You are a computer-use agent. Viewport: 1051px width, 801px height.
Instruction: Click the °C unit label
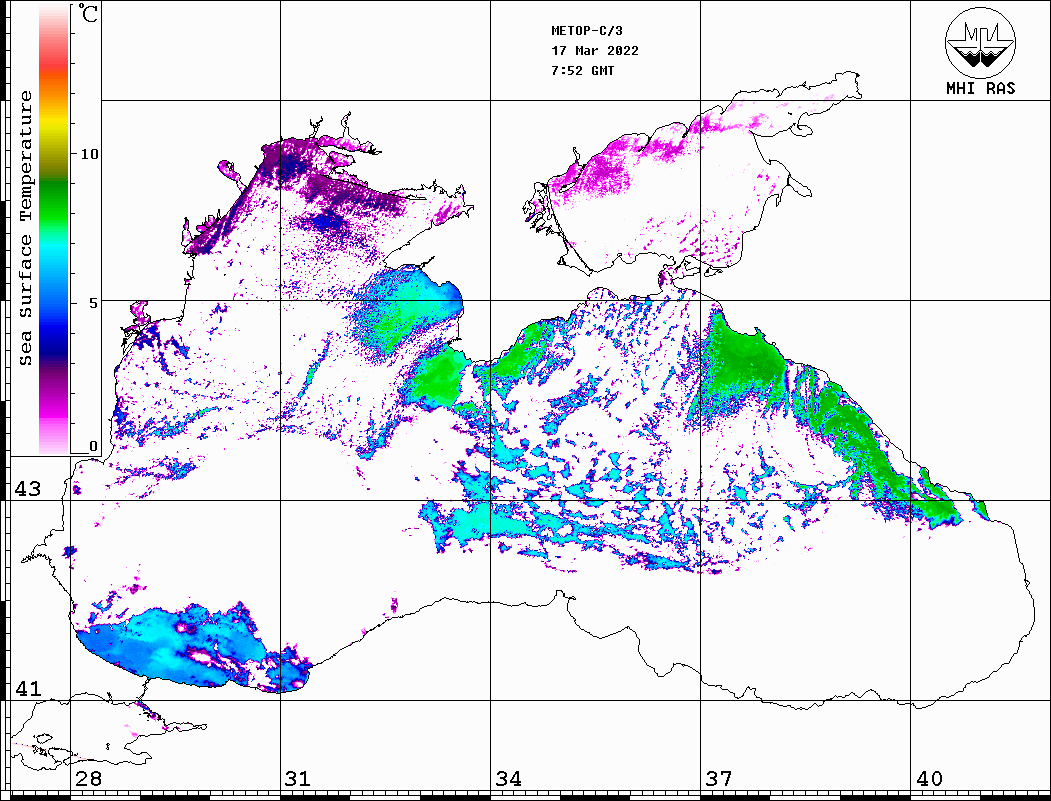click(88, 13)
